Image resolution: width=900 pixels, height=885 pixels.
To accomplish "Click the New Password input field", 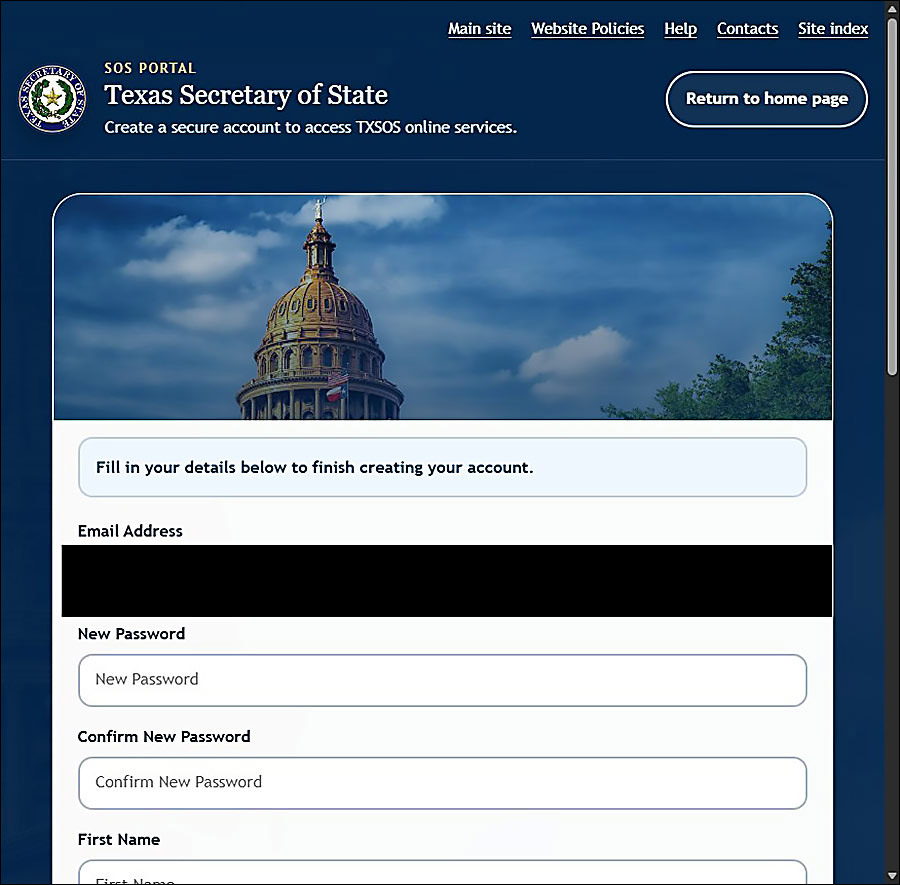I will pyautogui.click(x=442, y=680).
